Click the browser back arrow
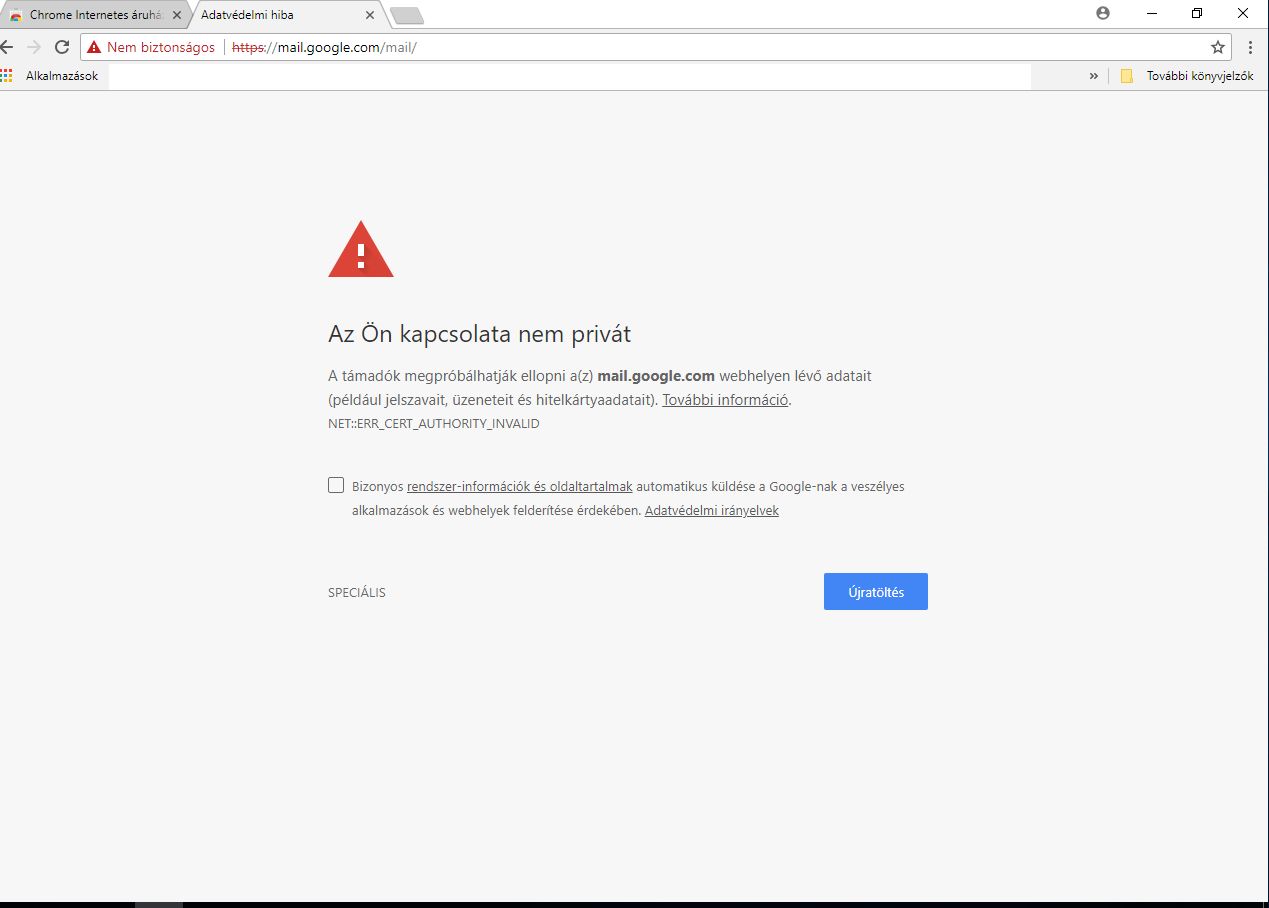Screen dimensions: 1269x908 [7, 47]
